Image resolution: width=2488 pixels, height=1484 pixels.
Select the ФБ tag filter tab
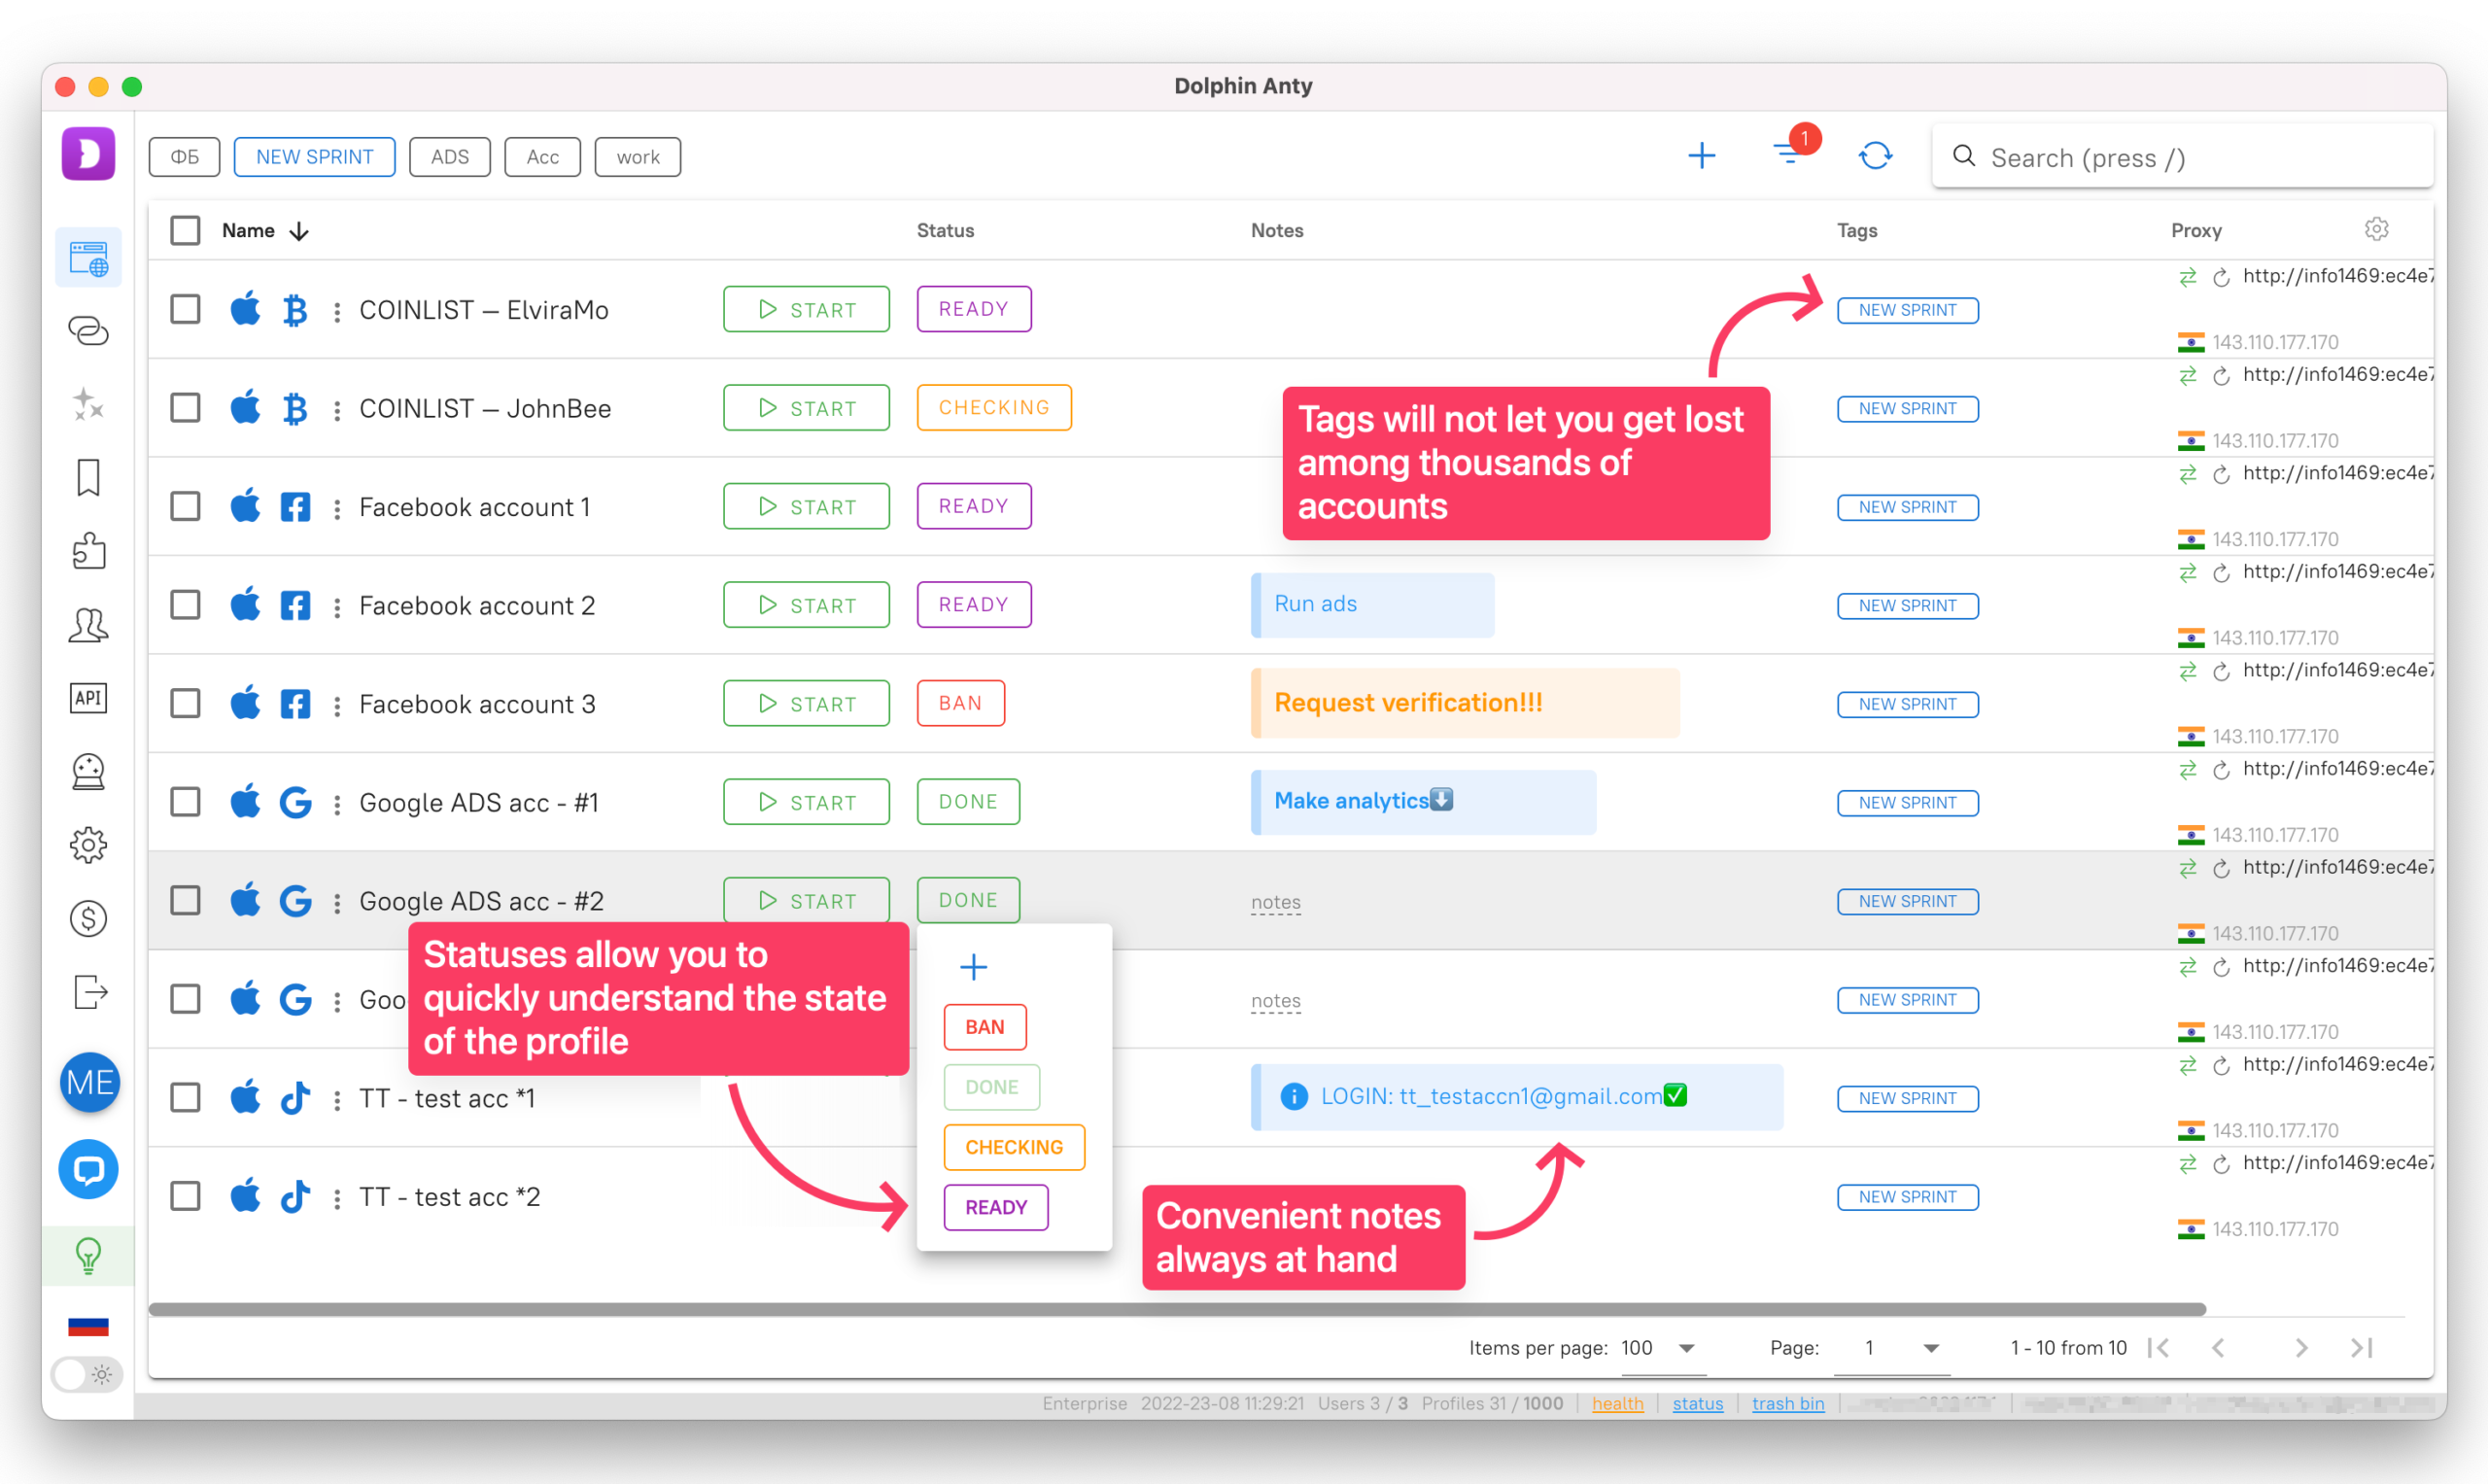(185, 157)
